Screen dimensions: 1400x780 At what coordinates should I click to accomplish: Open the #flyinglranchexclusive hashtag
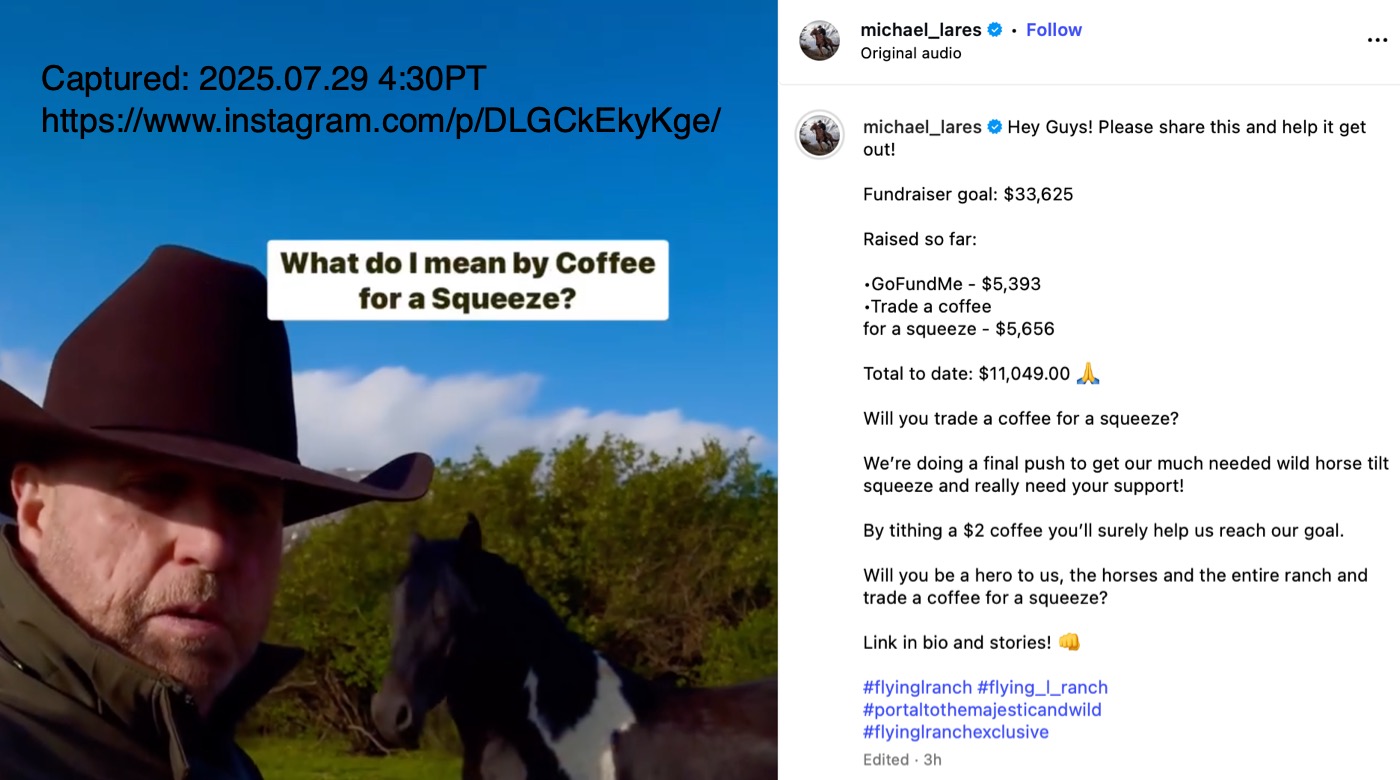click(956, 732)
